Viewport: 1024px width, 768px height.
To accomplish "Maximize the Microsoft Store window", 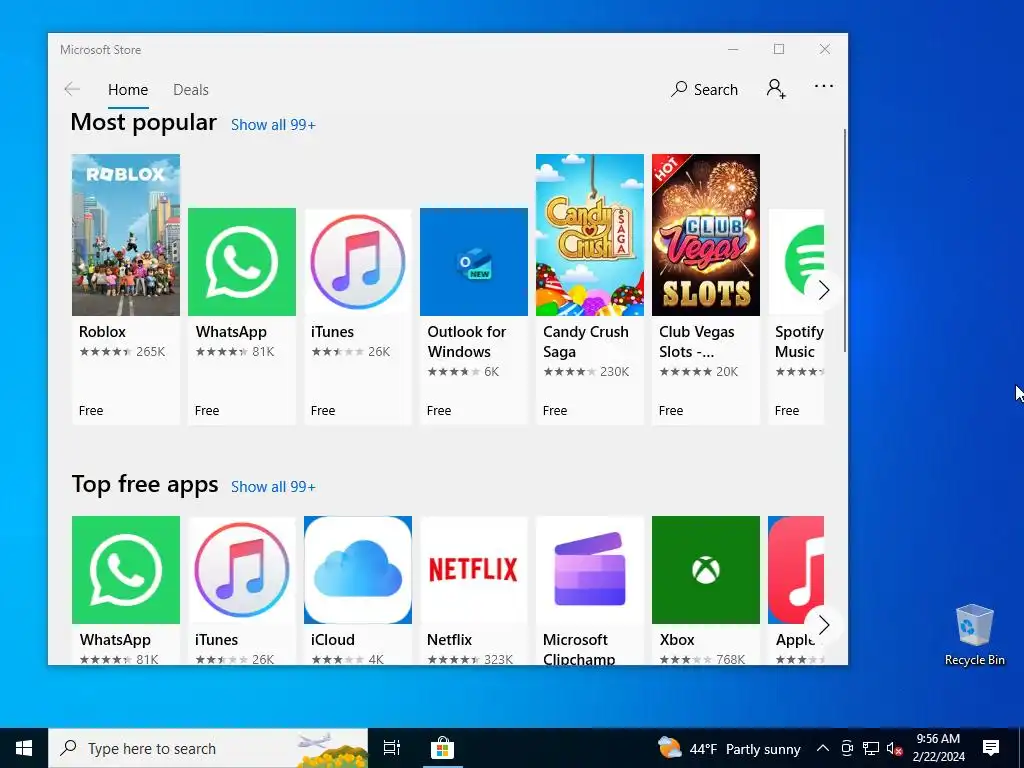I will pyautogui.click(x=778, y=50).
